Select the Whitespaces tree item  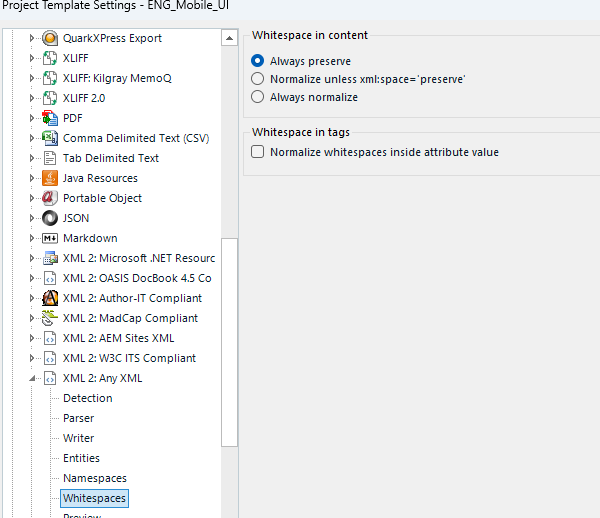(x=94, y=498)
